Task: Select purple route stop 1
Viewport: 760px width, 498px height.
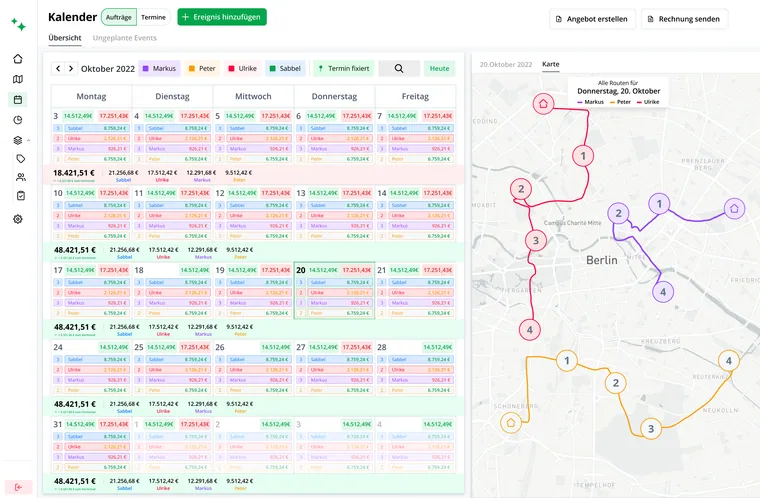Action: 659,203
